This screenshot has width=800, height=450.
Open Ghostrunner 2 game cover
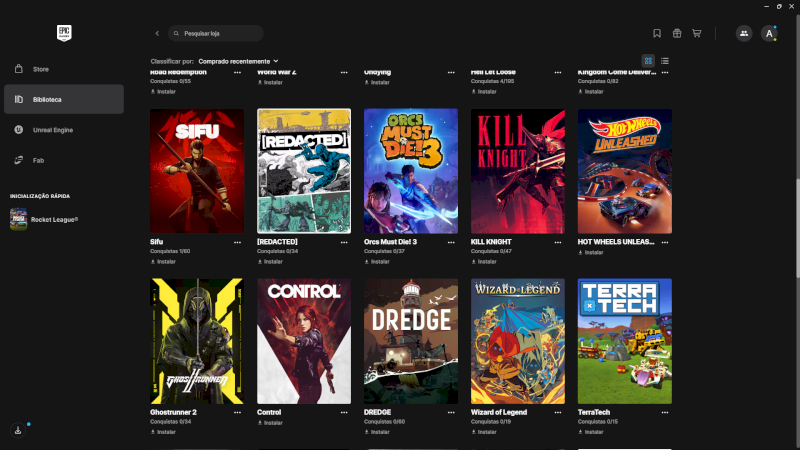pos(197,341)
